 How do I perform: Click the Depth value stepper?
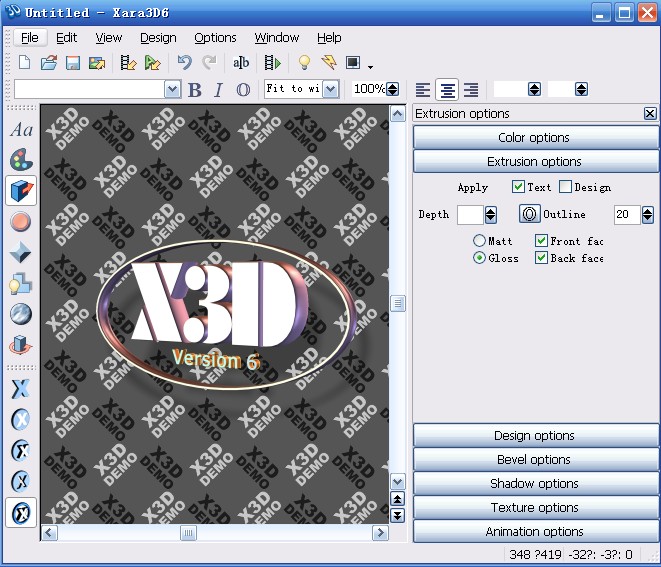click(x=490, y=215)
